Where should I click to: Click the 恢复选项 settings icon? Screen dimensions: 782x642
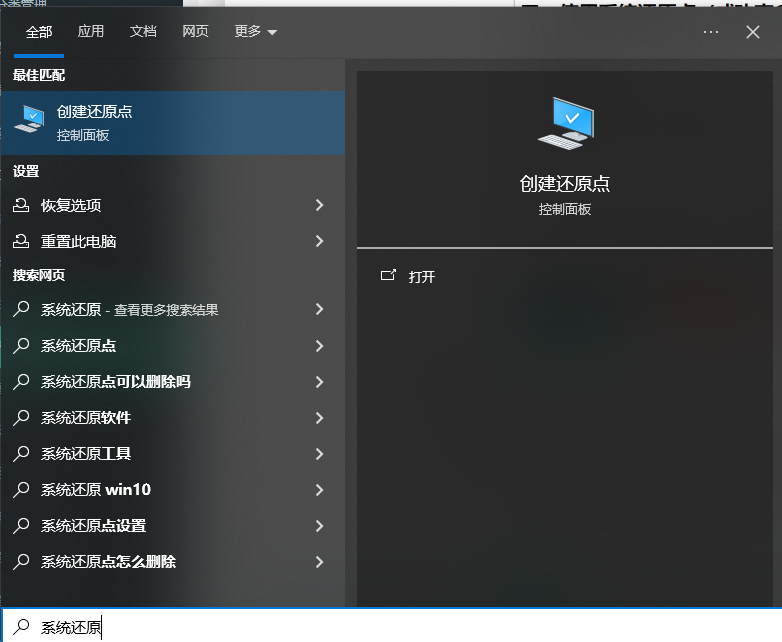click(x=21, y=205)
